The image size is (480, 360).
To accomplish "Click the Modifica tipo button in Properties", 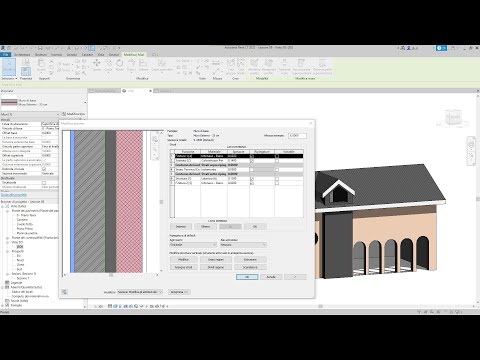I will pyautogui.click(x=74, y=114).
